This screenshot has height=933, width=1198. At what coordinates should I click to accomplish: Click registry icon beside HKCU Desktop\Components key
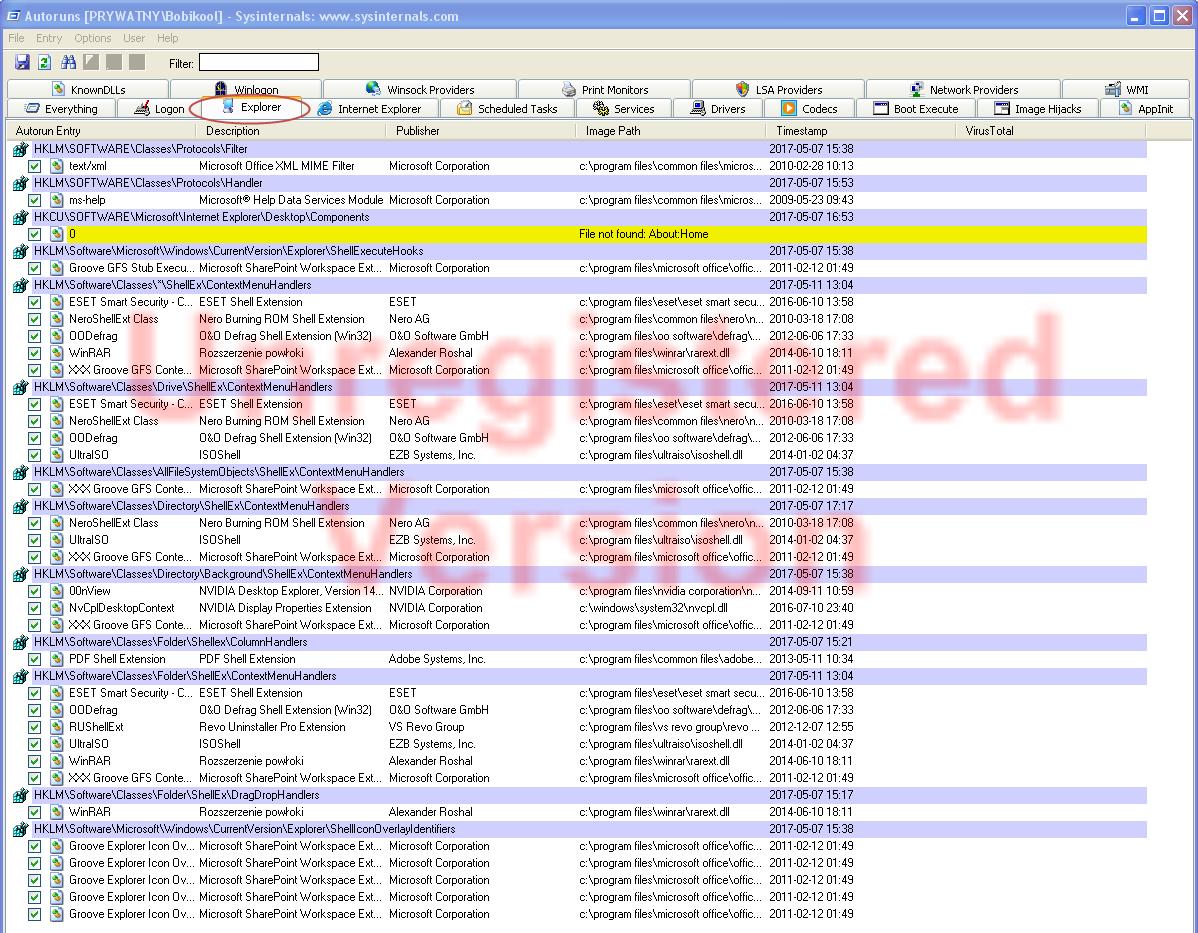click(21, 217)
